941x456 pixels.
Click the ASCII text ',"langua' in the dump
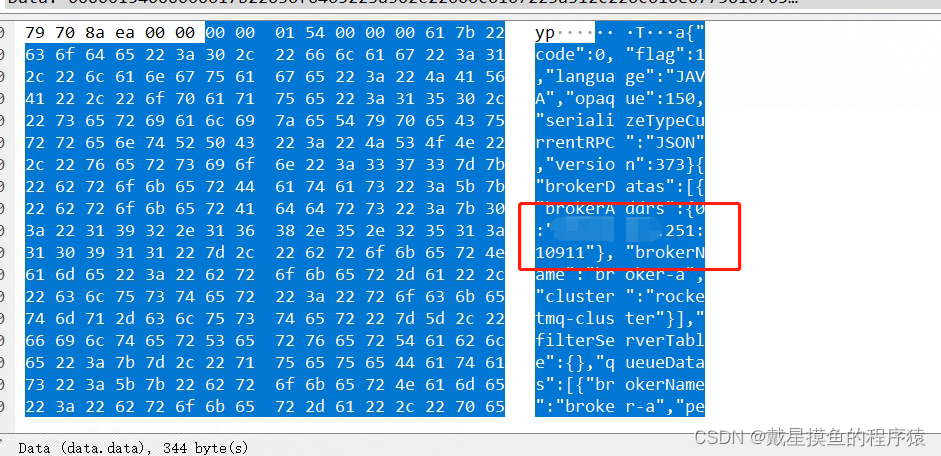tap(575, 77)
